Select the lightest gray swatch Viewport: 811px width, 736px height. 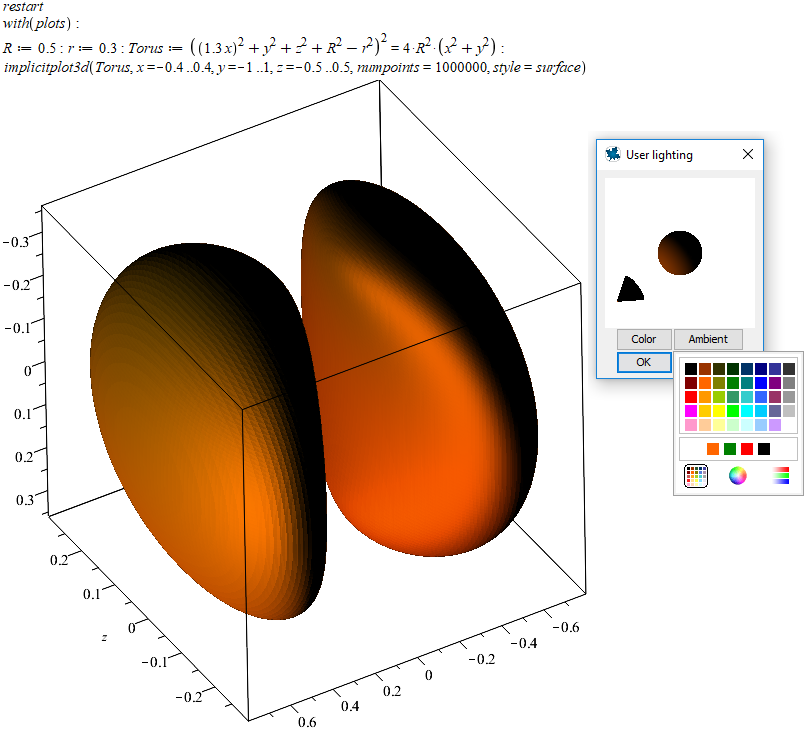(x=789, y=411)
